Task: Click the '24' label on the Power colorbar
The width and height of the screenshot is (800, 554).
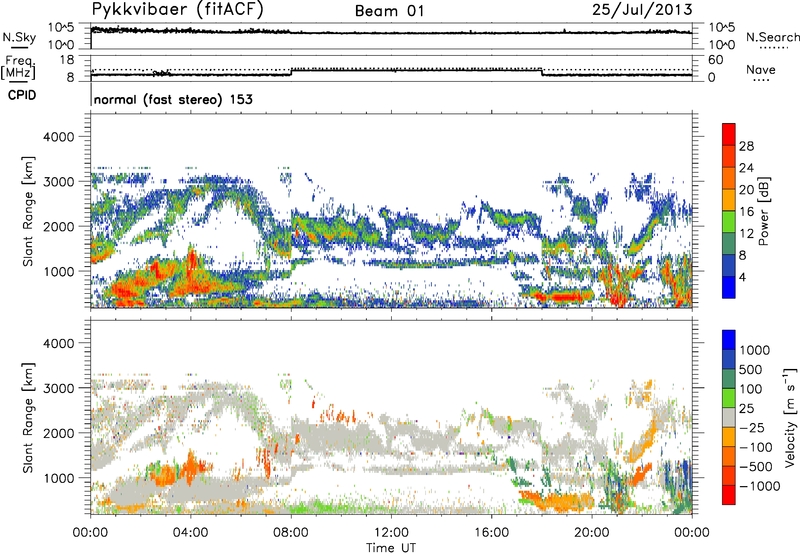Action: point(746,168)
